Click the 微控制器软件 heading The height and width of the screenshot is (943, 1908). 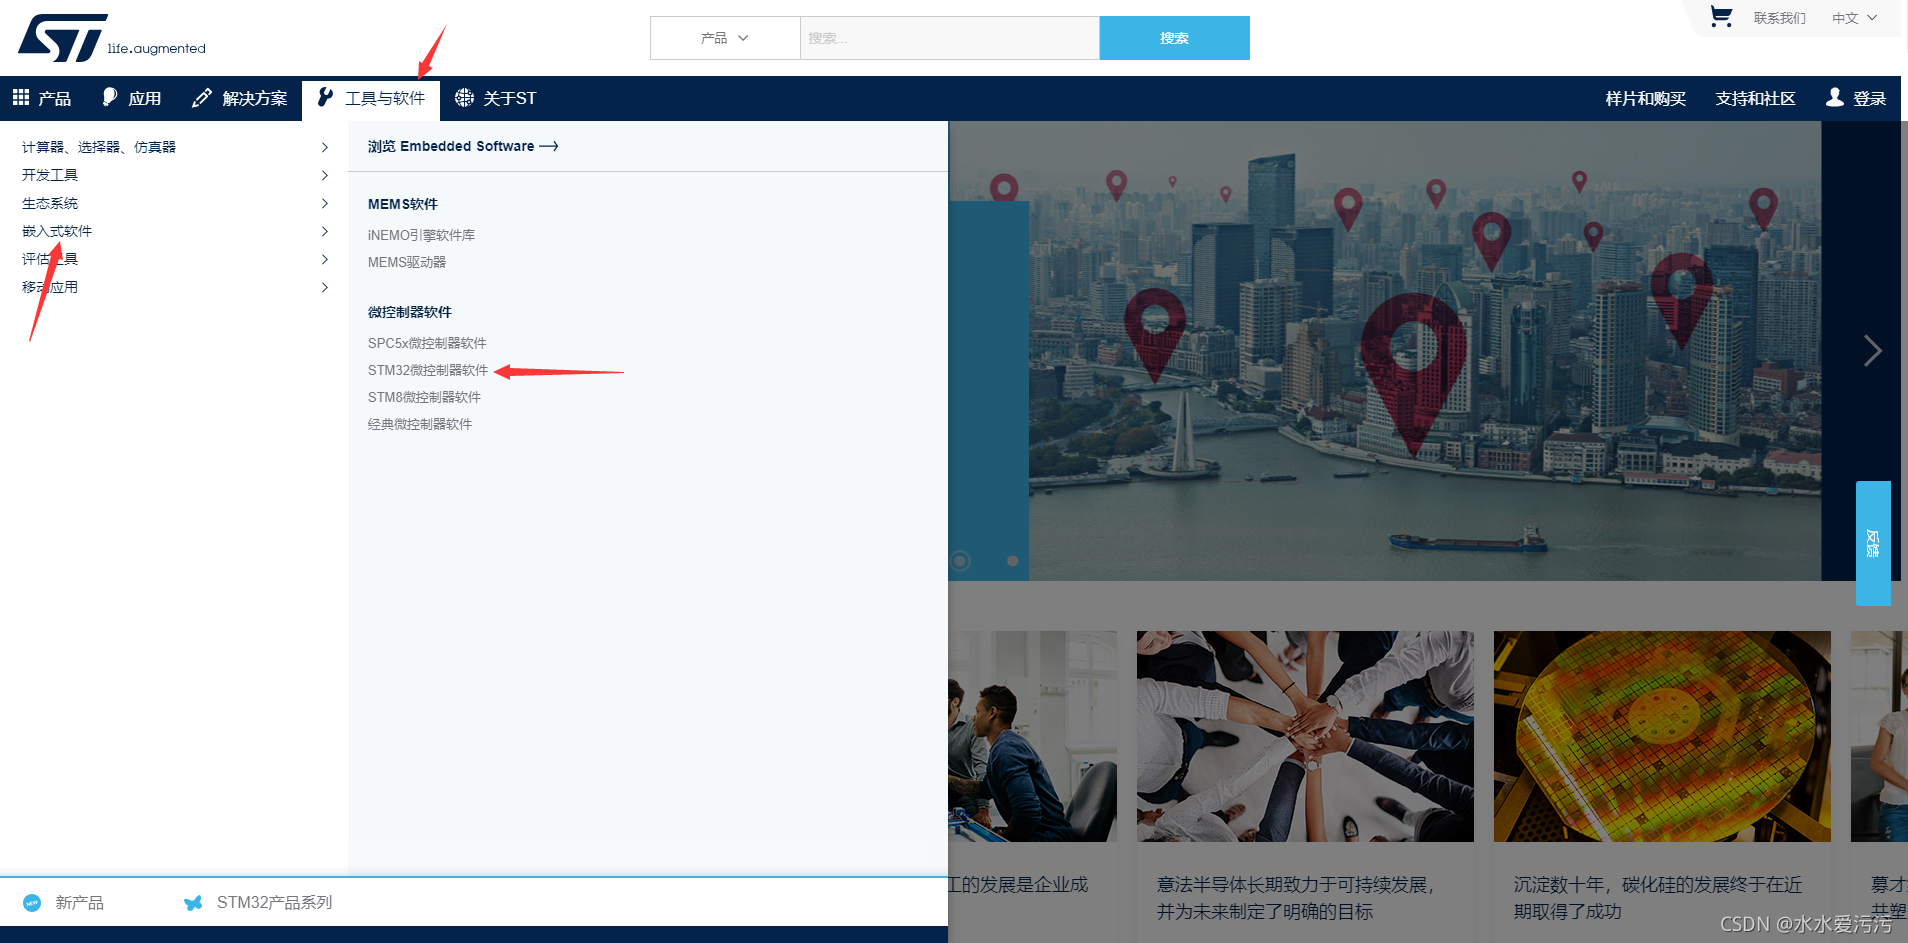click(x=410, y=312)
